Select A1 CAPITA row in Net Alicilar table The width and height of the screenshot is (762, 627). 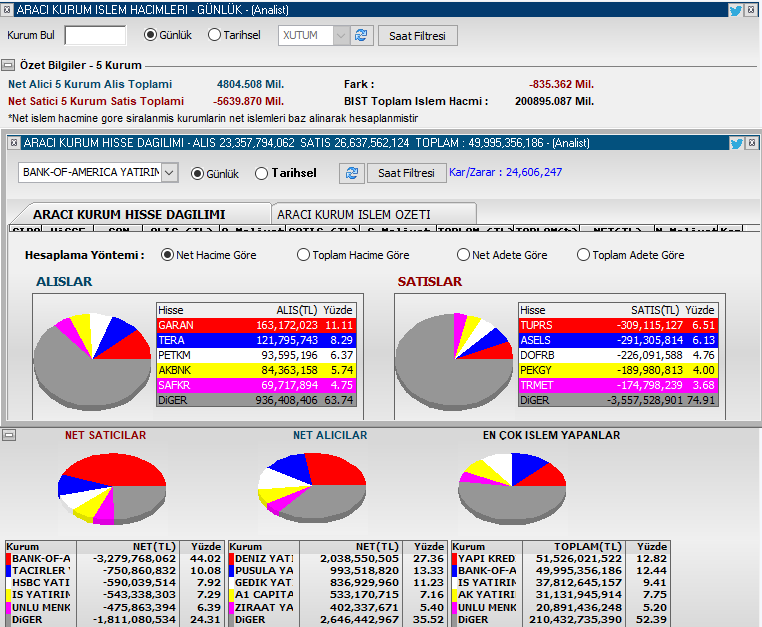coord(337,594)
